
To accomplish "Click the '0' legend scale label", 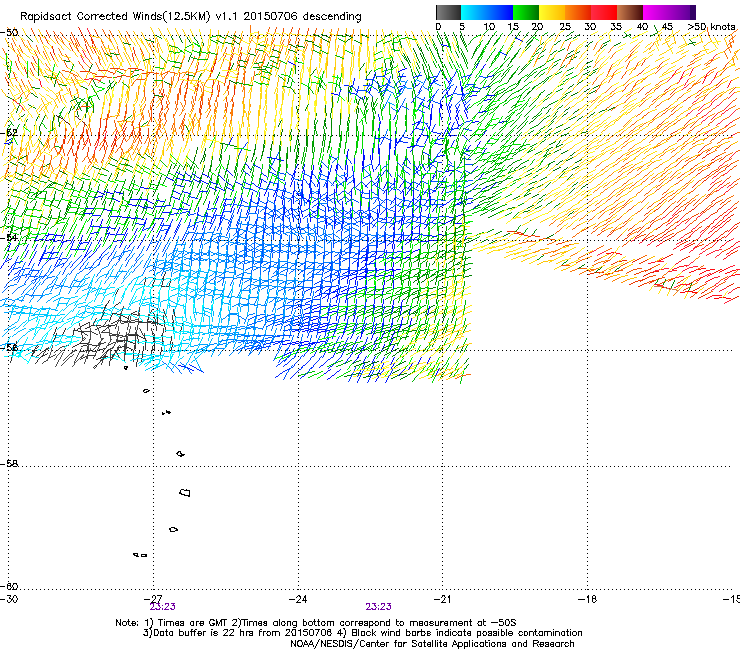I will [438, 27].
